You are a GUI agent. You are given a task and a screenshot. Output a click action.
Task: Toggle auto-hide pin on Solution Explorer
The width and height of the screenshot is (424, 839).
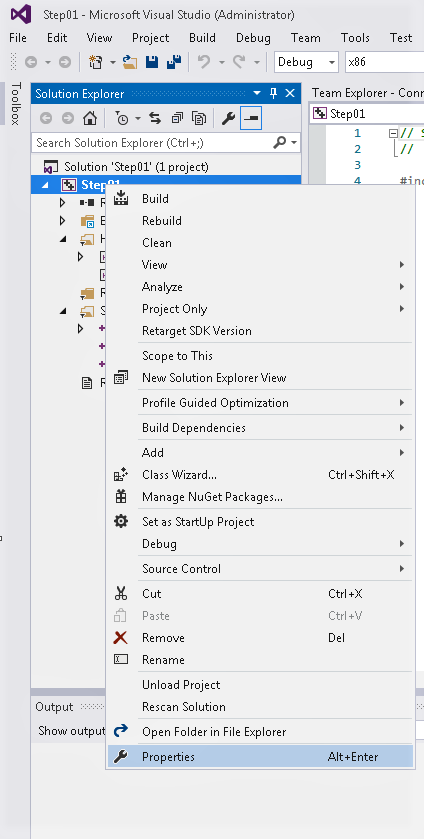tap(274, 93)
